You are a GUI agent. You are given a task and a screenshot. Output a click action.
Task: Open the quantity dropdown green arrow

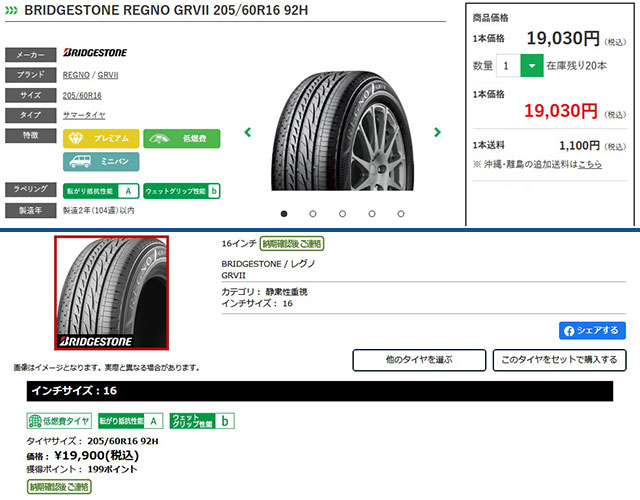pyautogui.click(x=531, y=65)
